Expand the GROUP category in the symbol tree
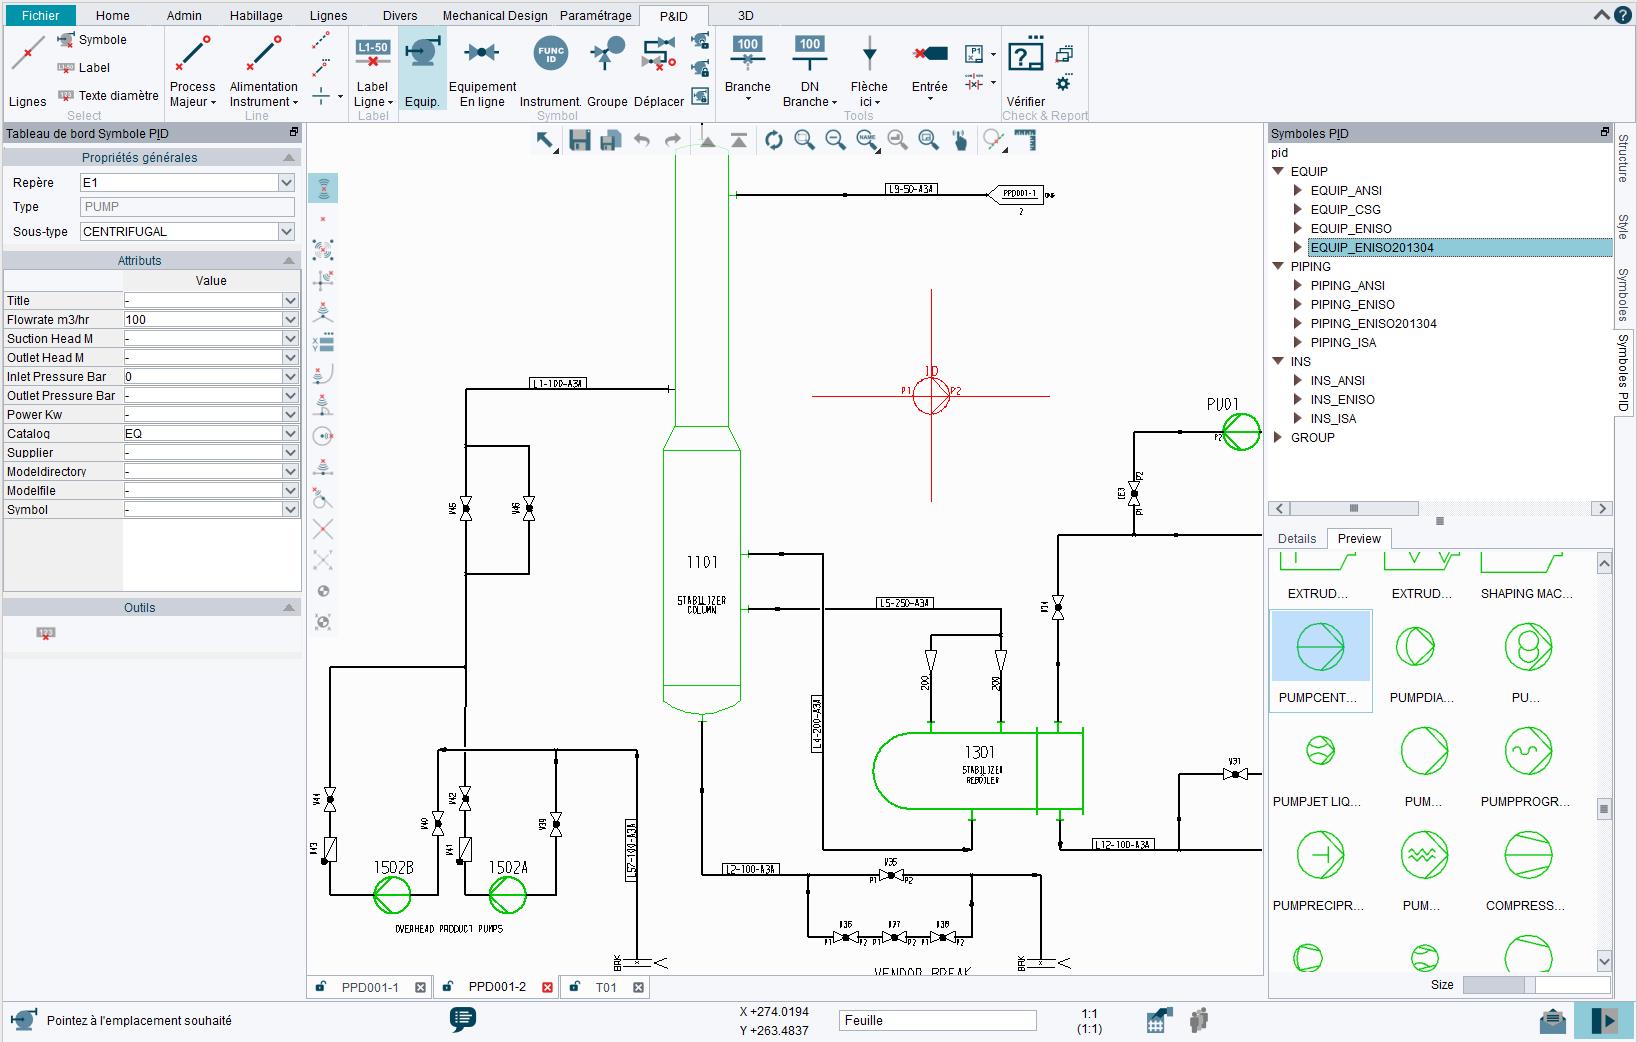 (x=1278, y=437)
